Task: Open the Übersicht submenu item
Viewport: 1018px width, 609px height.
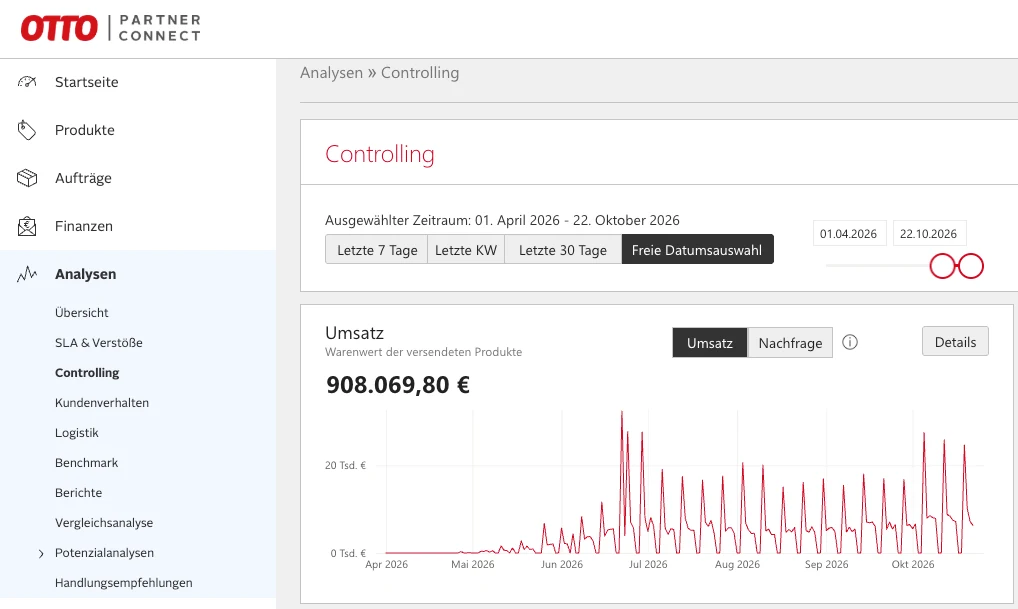Action: (x=82, y=312)
